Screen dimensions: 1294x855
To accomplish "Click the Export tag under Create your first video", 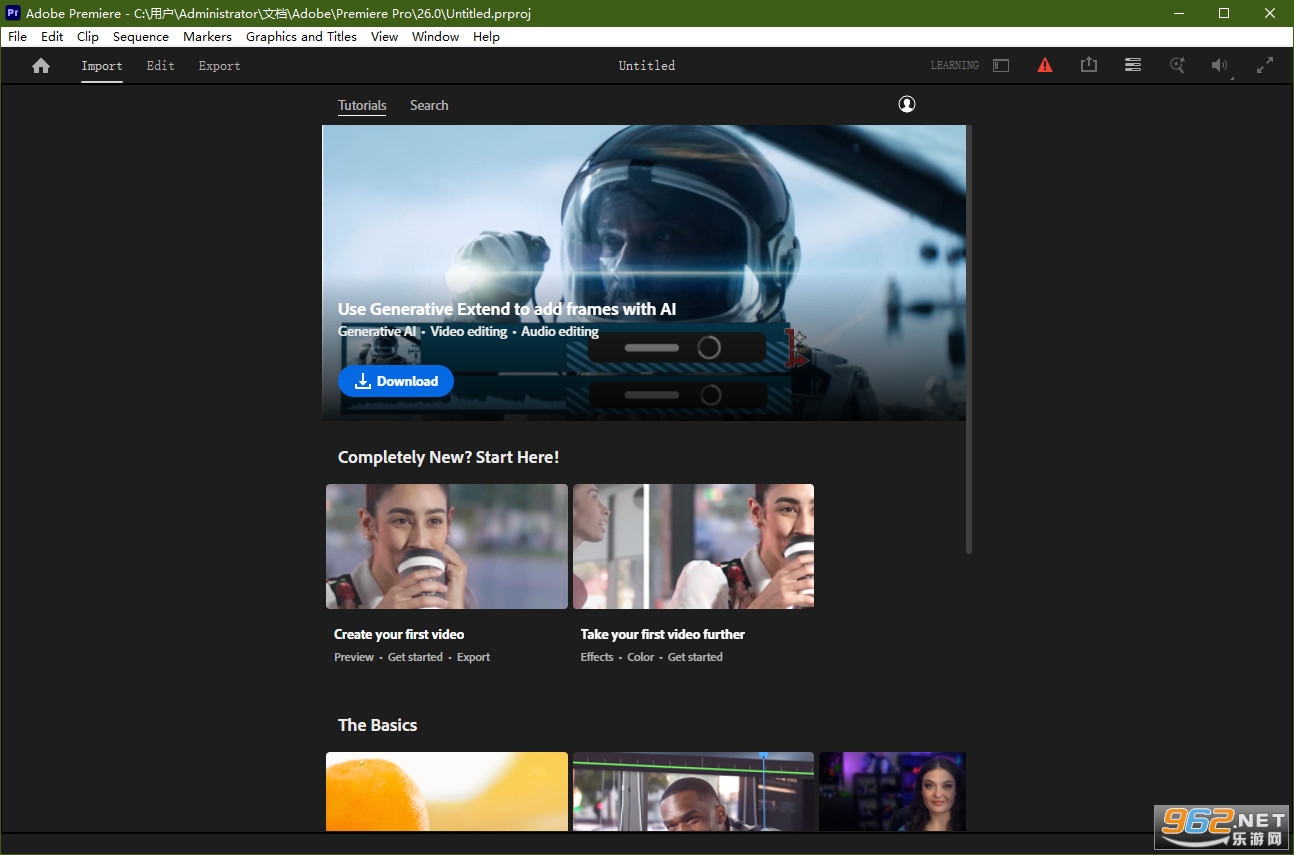I will (474, 657).
